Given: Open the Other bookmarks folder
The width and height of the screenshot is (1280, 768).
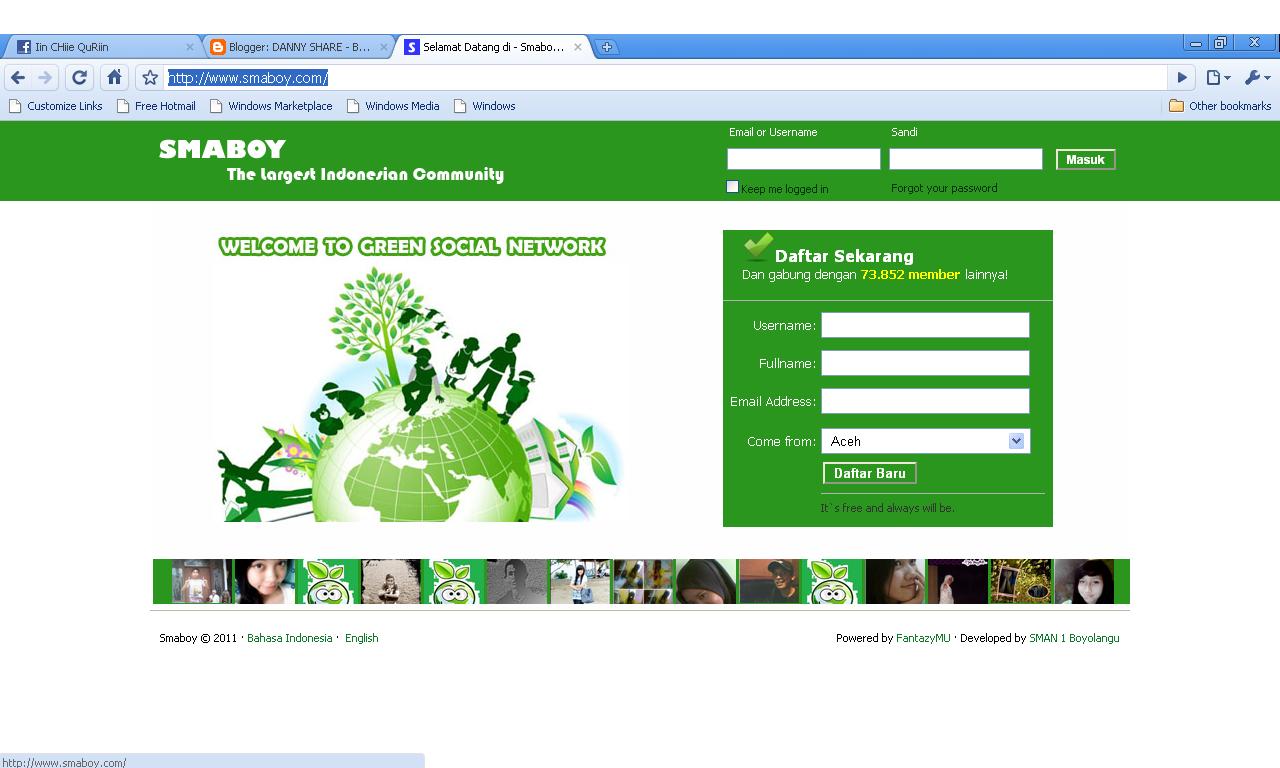Looking at the screenshot, I should 1220,106.
